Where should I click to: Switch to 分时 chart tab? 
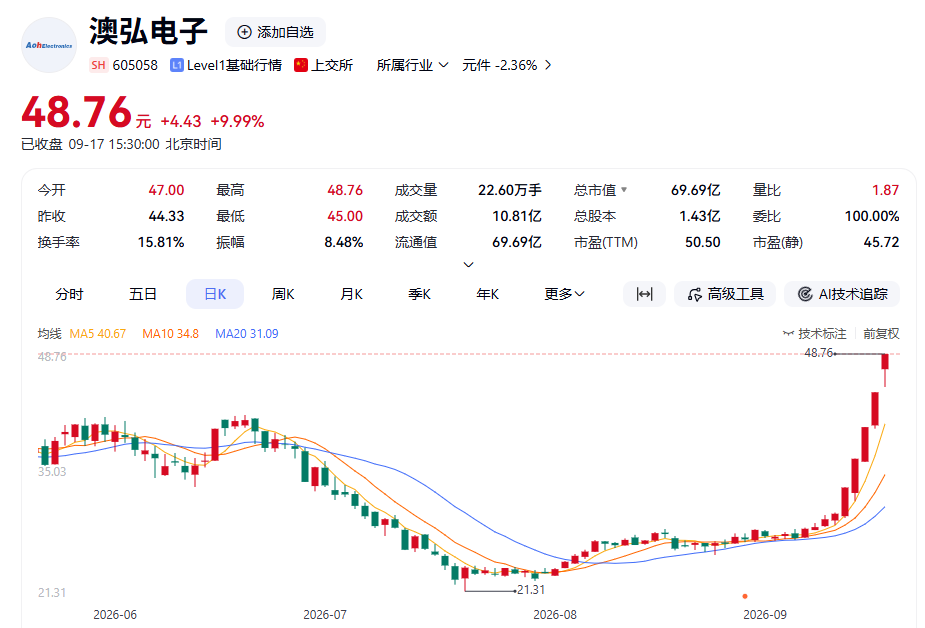point(69,294)
